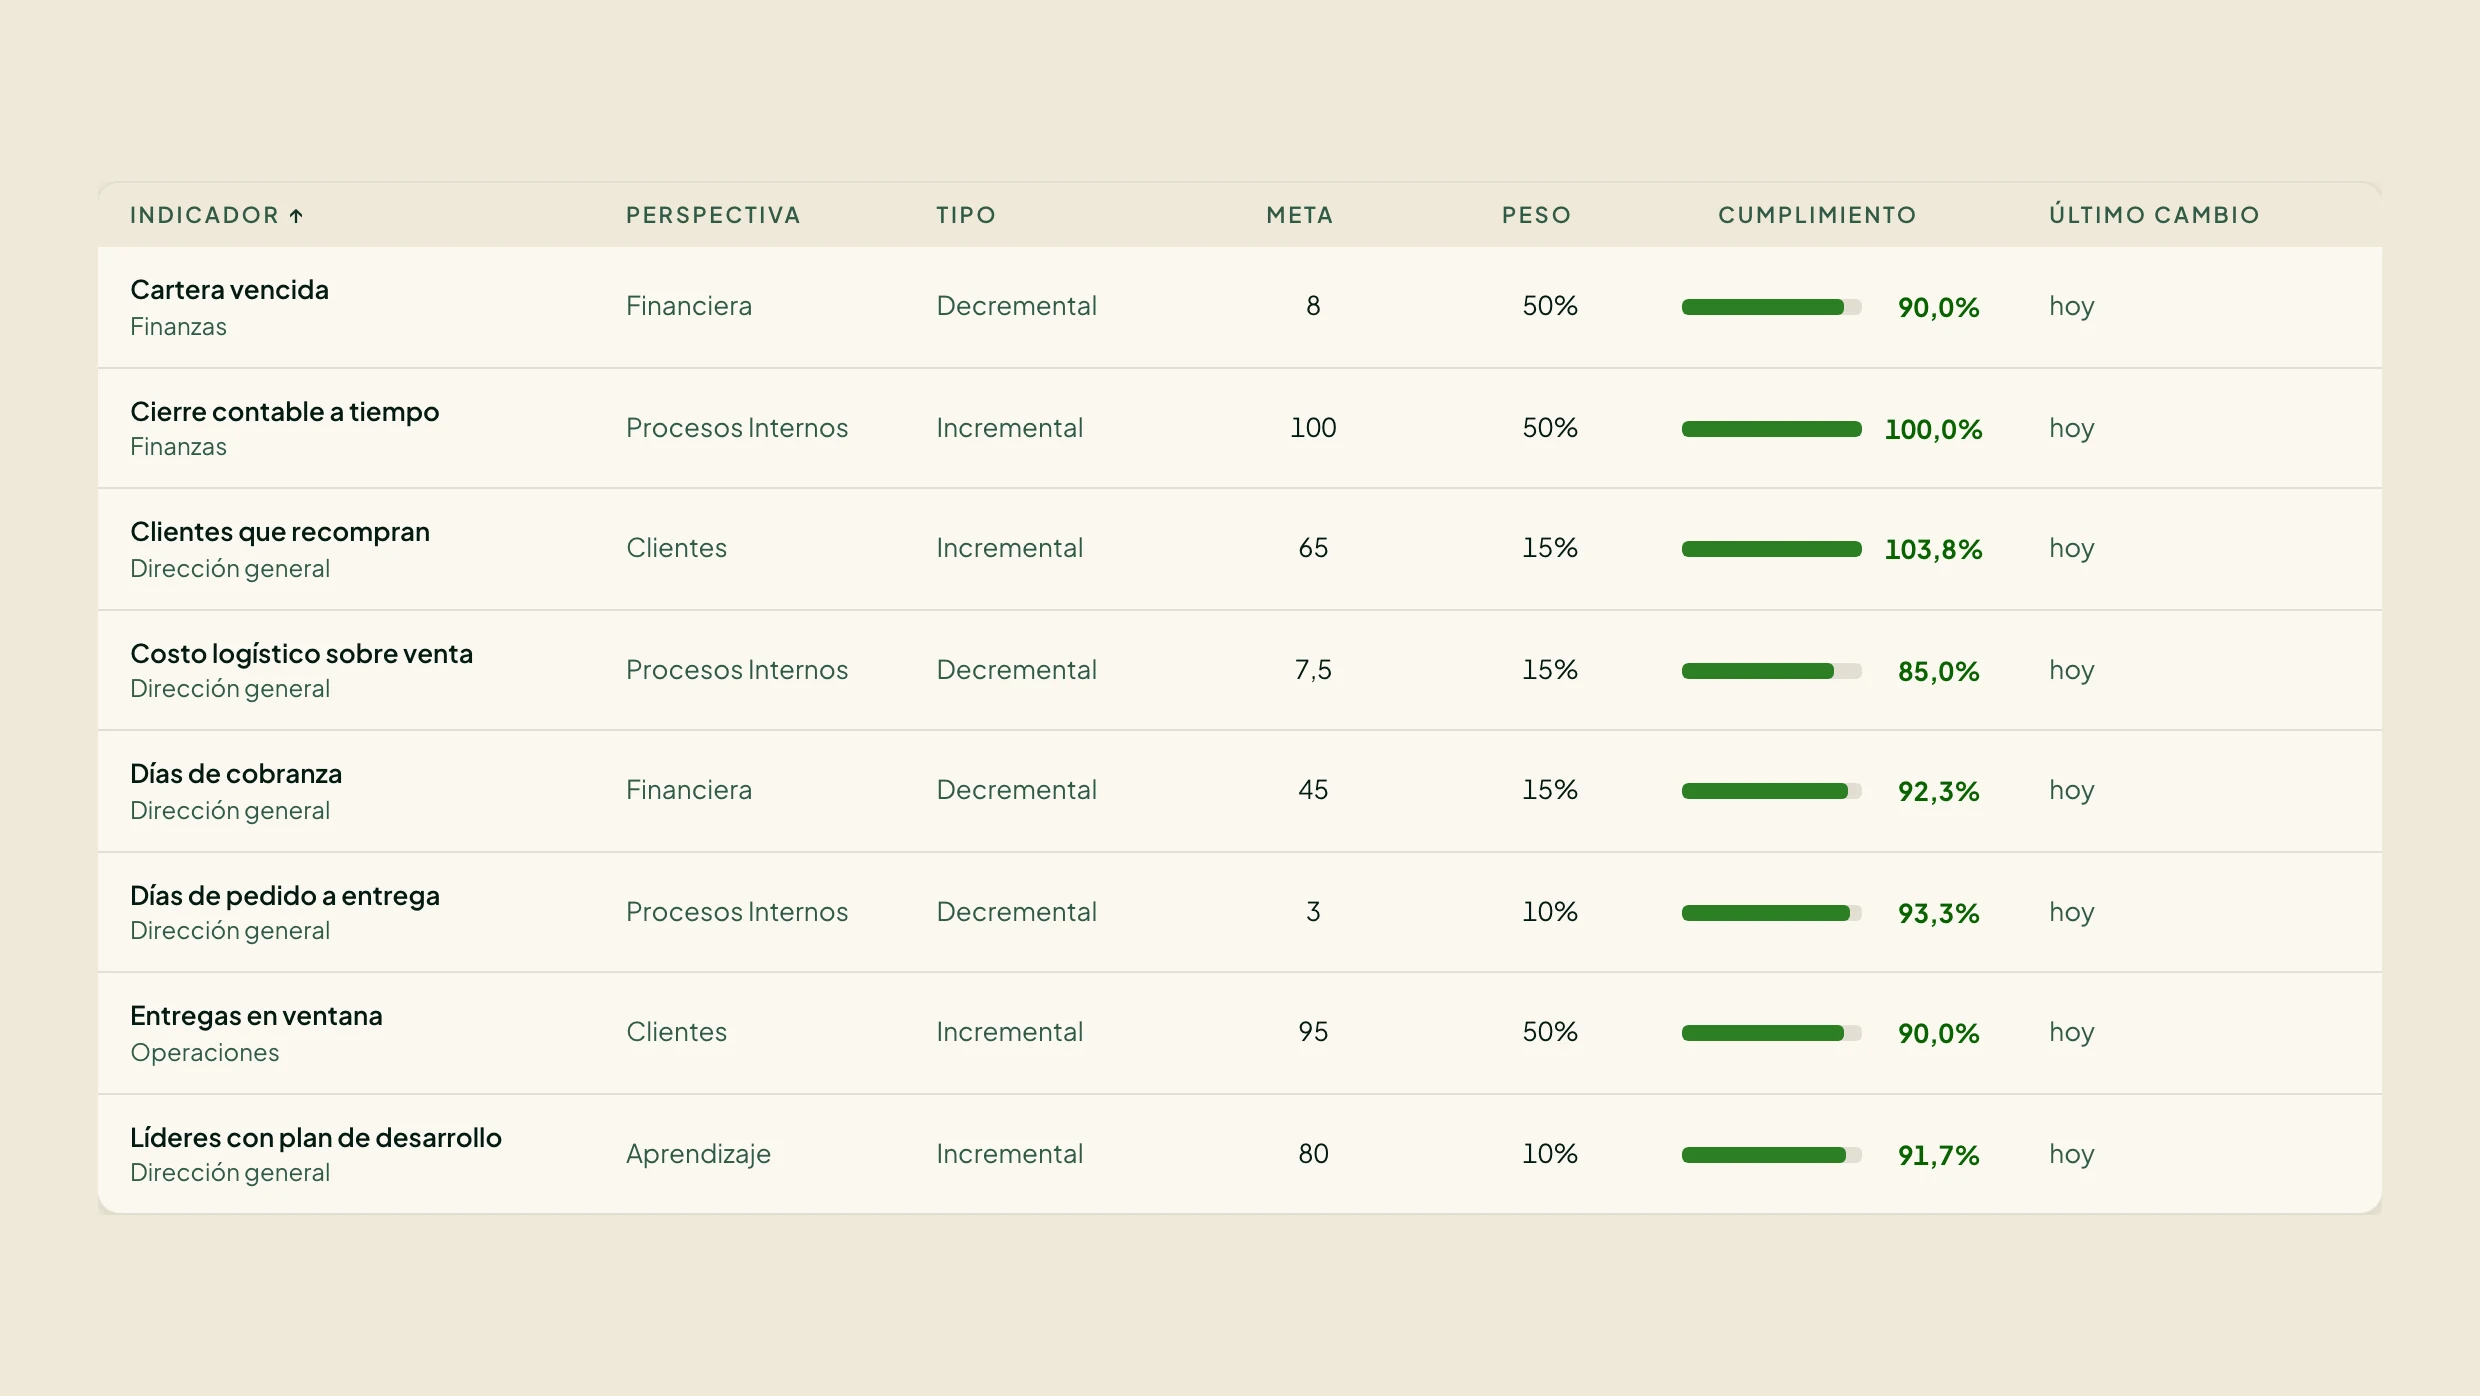The image size is (2480, 1396).
Task: Click the 91,7% progress bar for Líderes
Action: tap(1771, 1155)
